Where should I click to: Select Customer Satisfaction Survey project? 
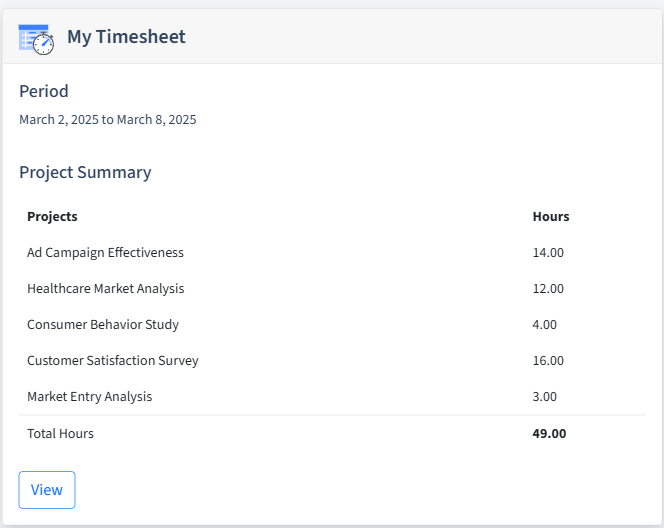pyautogui.click(x=113, y=361)
